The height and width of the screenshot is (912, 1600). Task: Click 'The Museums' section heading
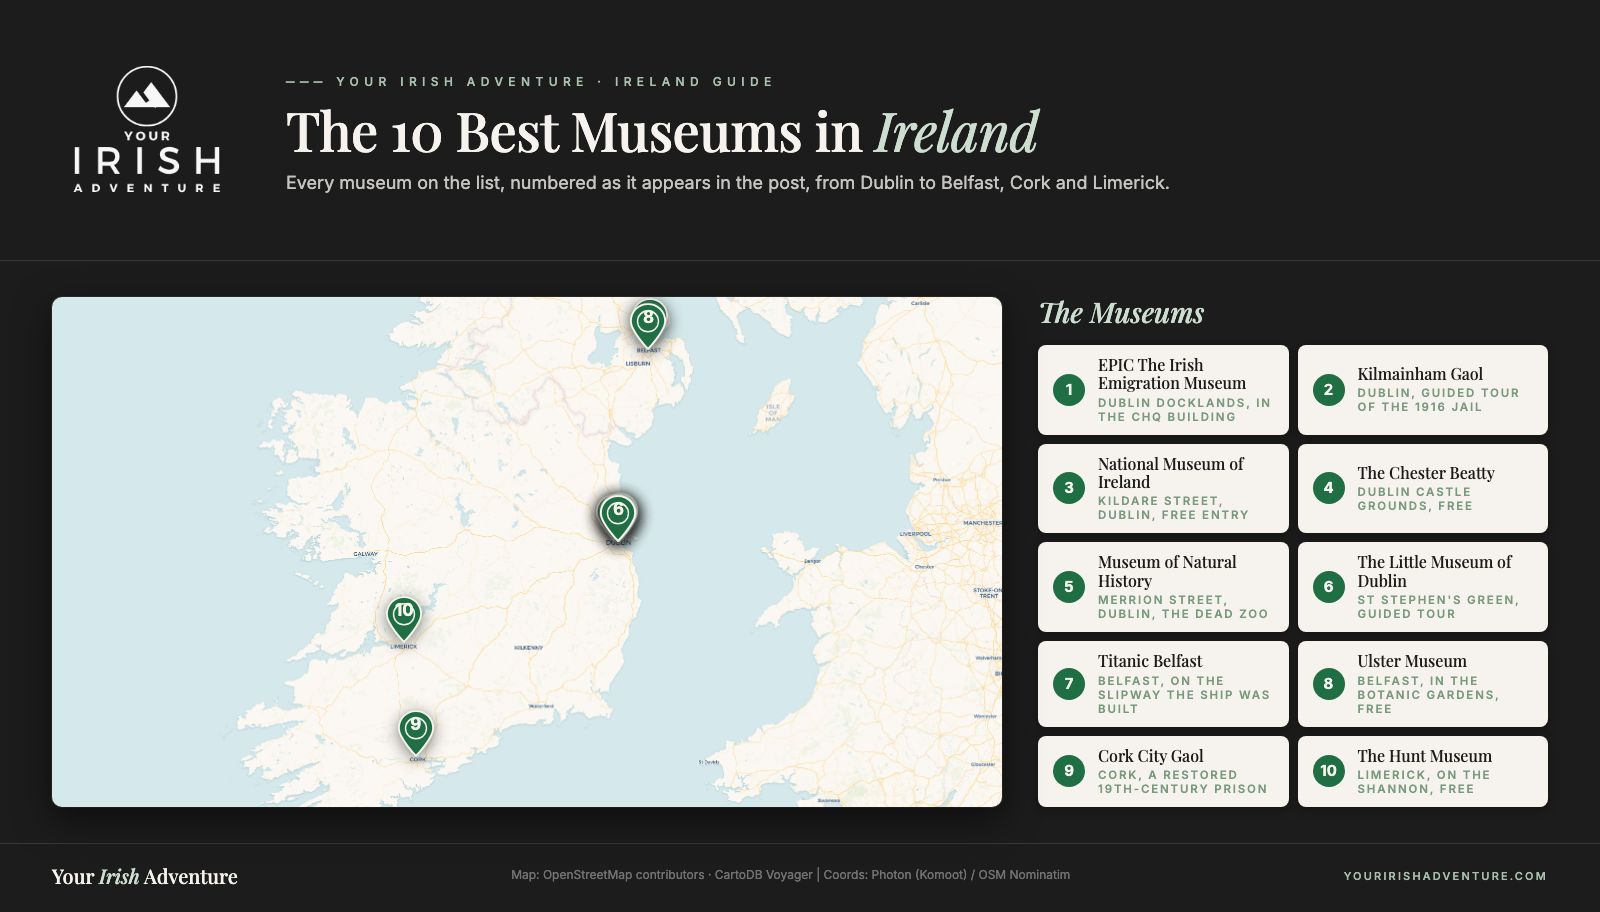[1121, 314]
